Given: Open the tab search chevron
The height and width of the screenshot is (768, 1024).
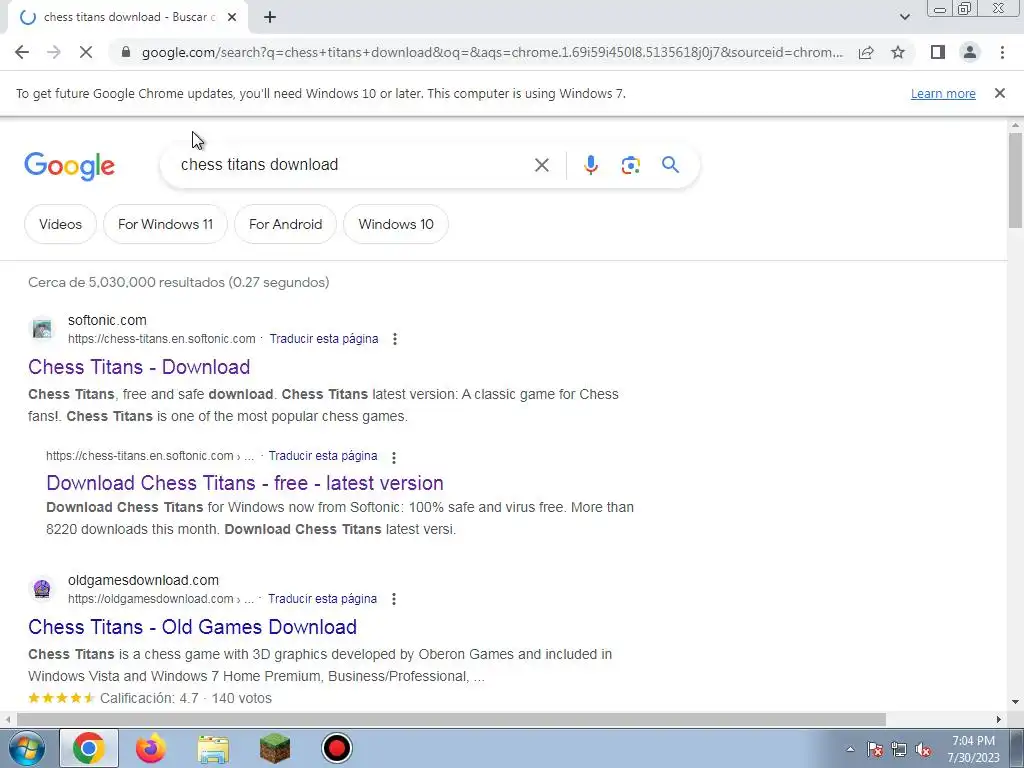Looking at the screenshot, I should pyautogui.click(x=904, y=17).
